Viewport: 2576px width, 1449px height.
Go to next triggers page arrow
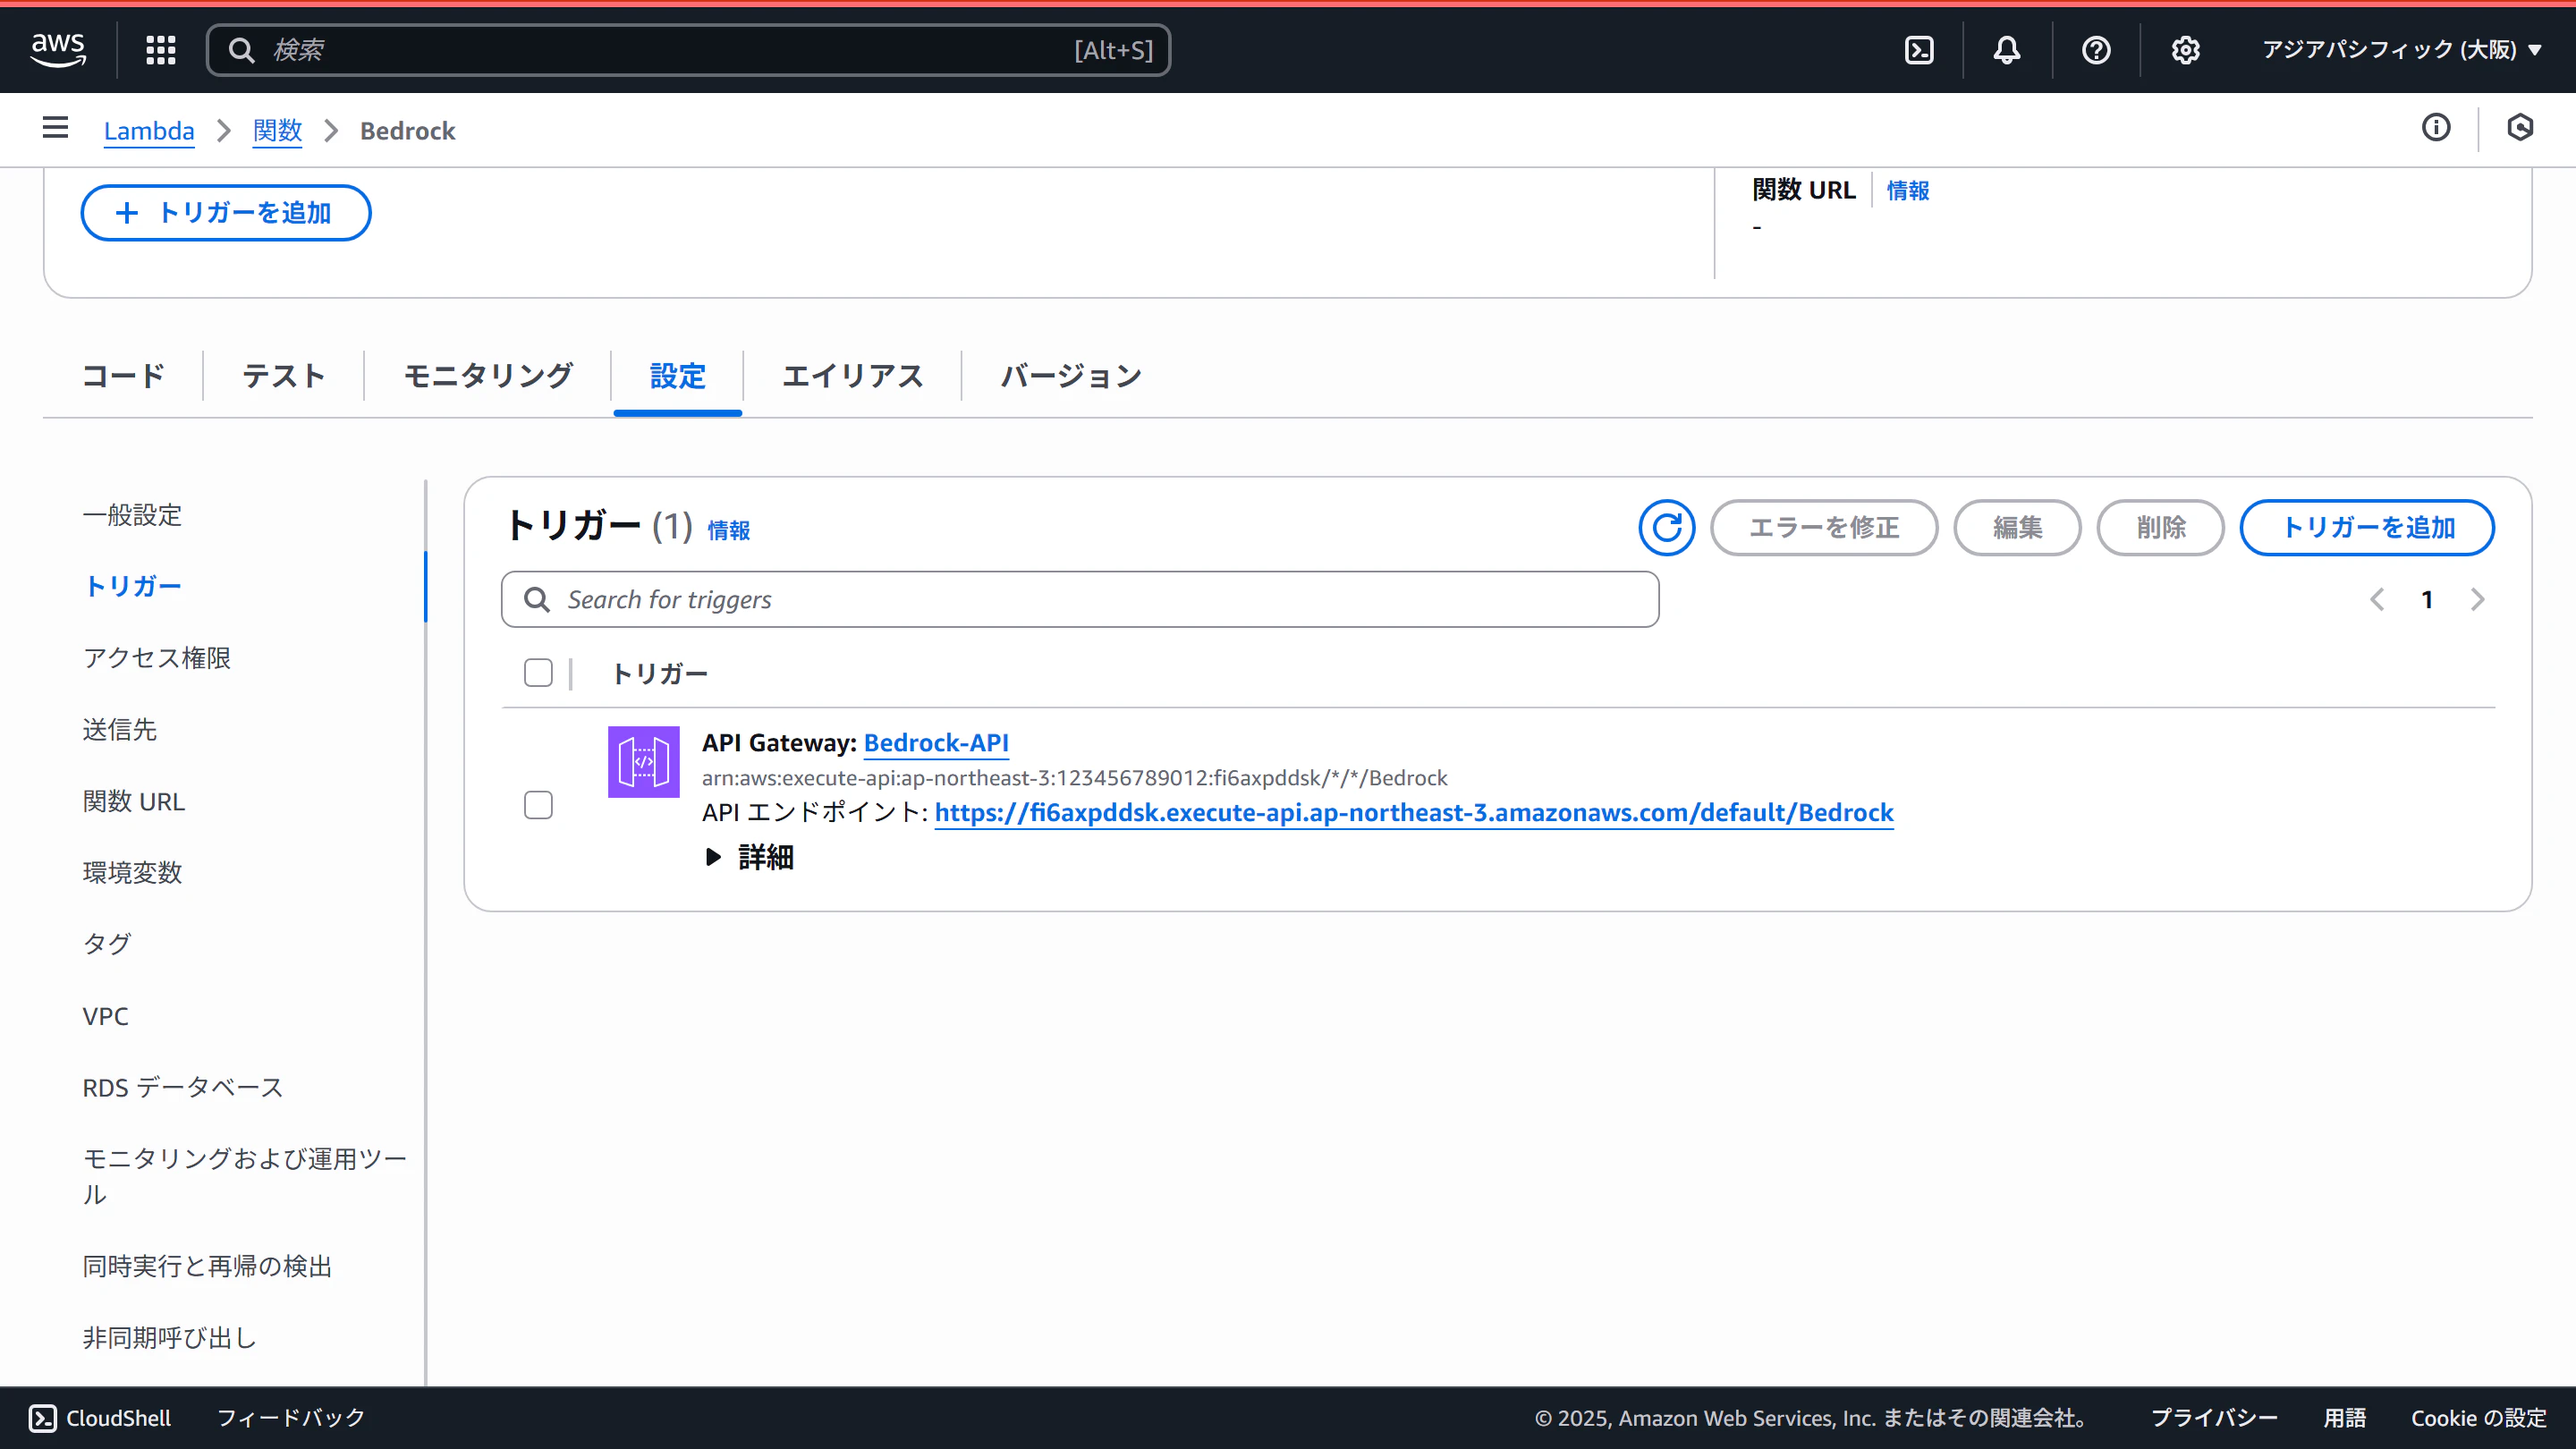2477,599
